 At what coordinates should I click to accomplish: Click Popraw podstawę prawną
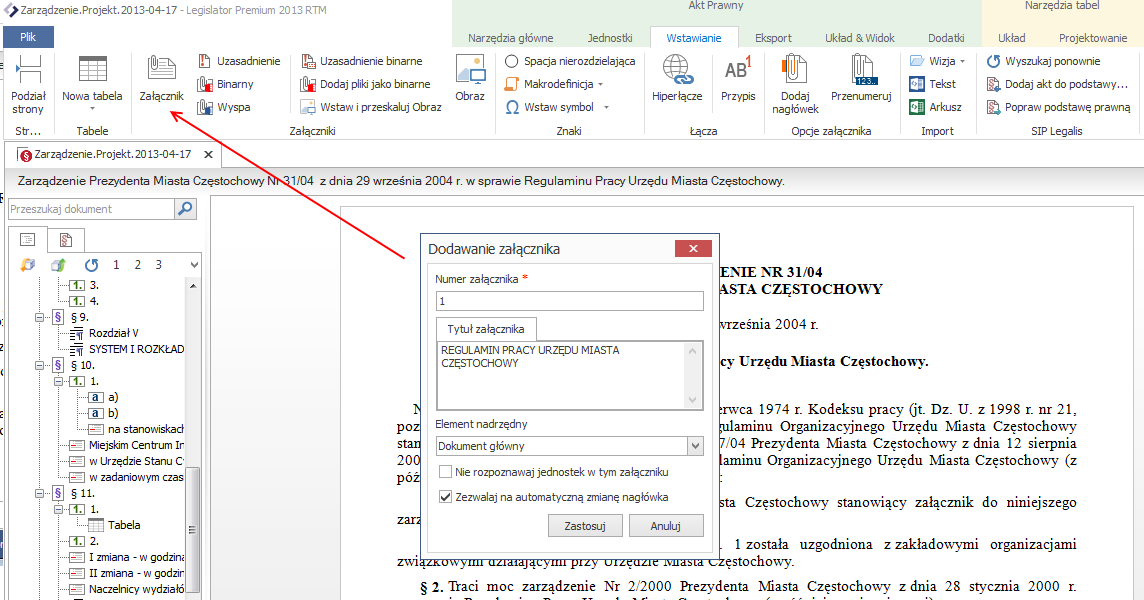(1059, 107)
